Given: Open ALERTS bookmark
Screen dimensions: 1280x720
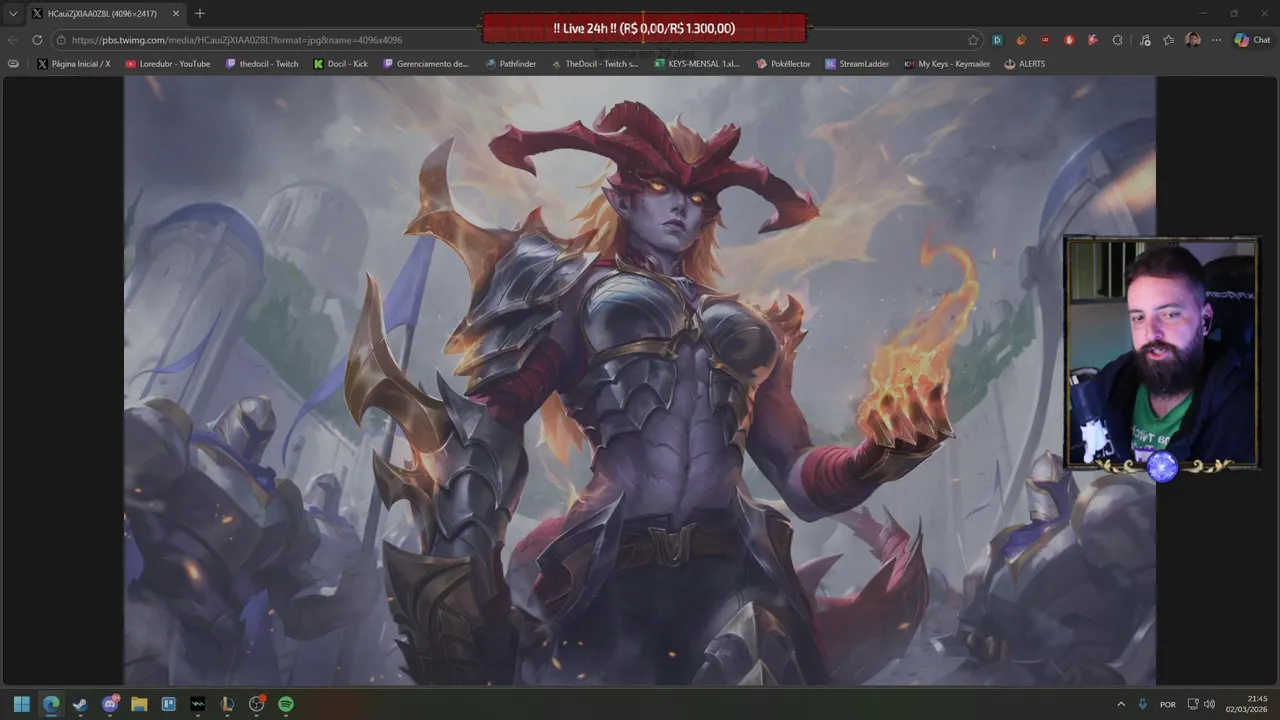Looking at the screenshot, I should pos(1025,64).
